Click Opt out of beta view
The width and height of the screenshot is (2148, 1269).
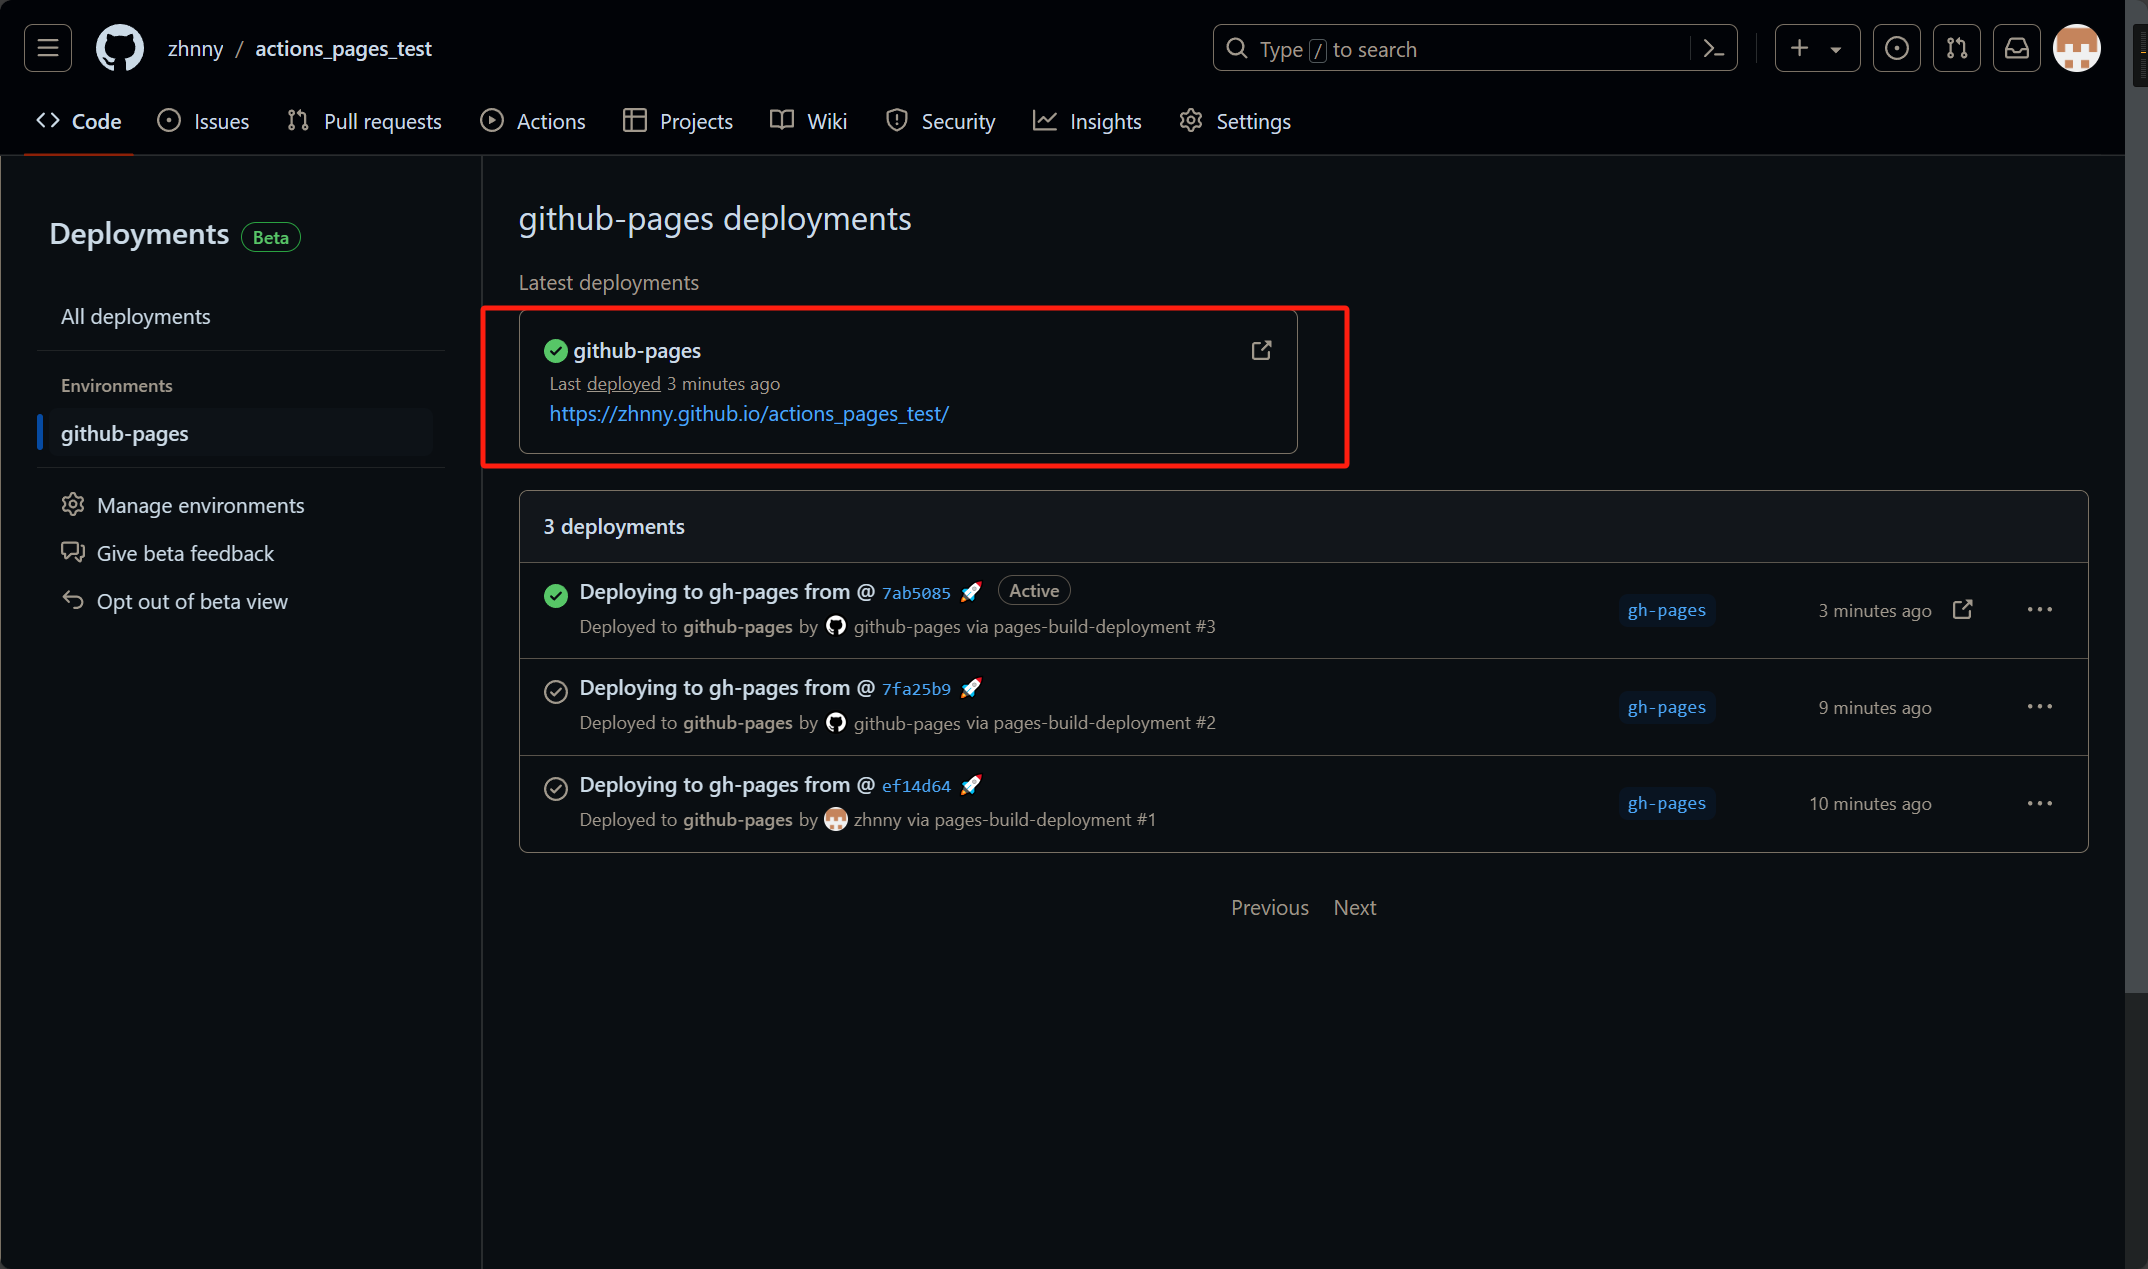(192, 602)
